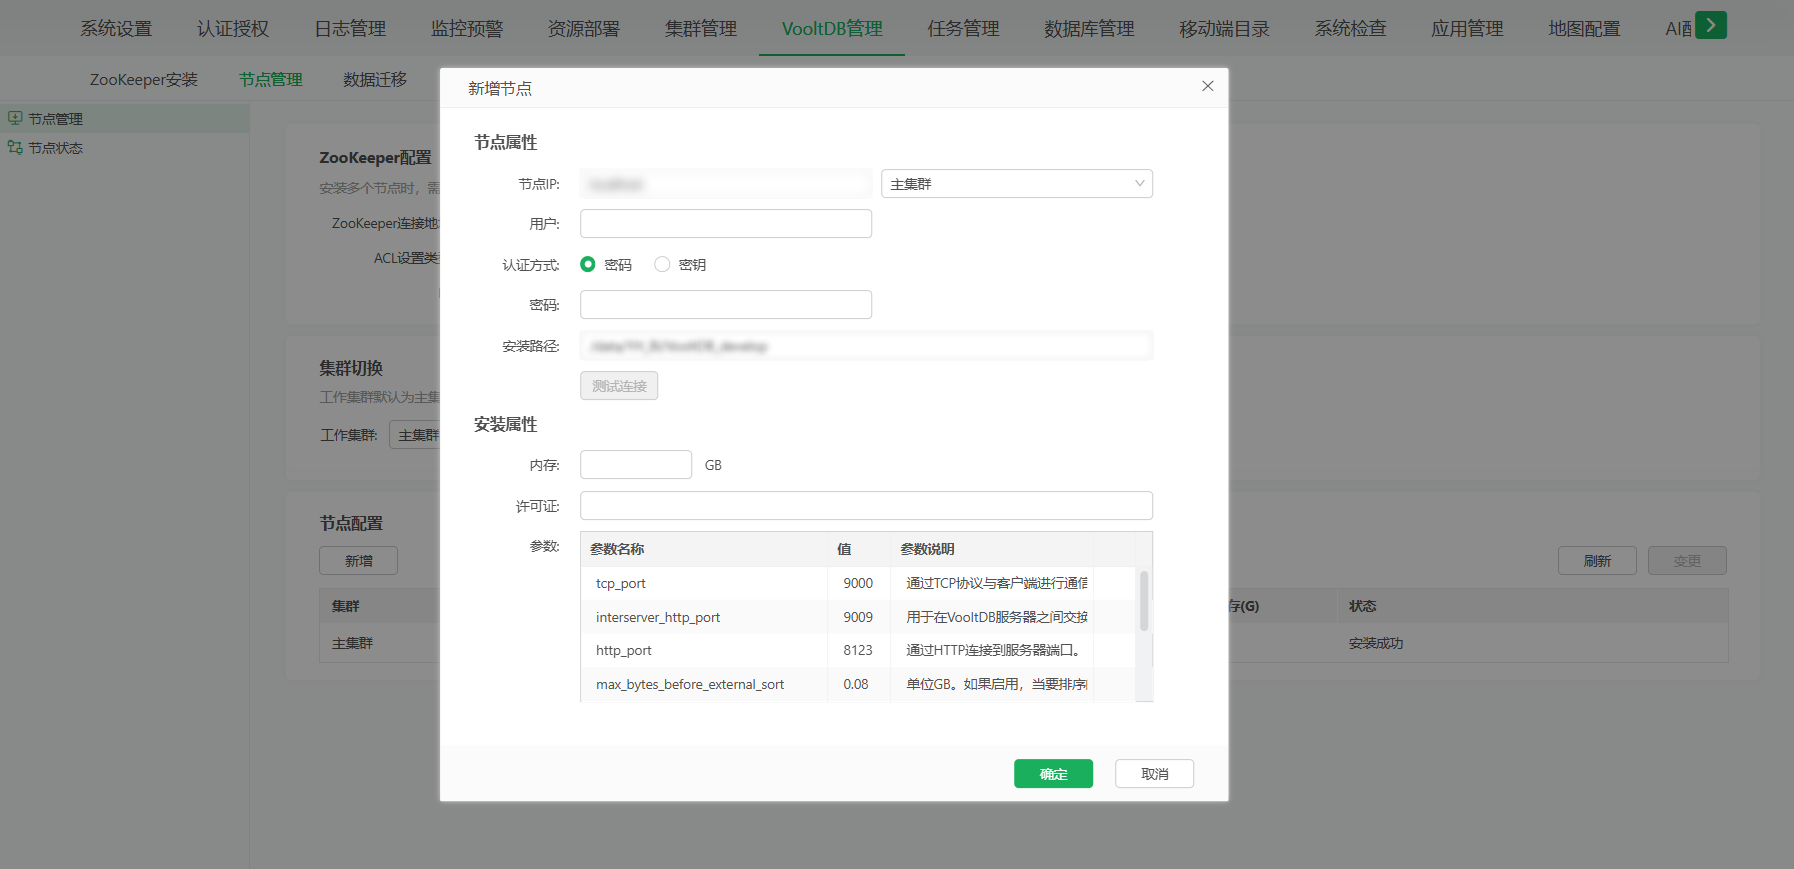Screen dimensions: 1794x869
Task: Open the 主集群 cluster dropdown in dialog
Action: tap(1016, 184)
